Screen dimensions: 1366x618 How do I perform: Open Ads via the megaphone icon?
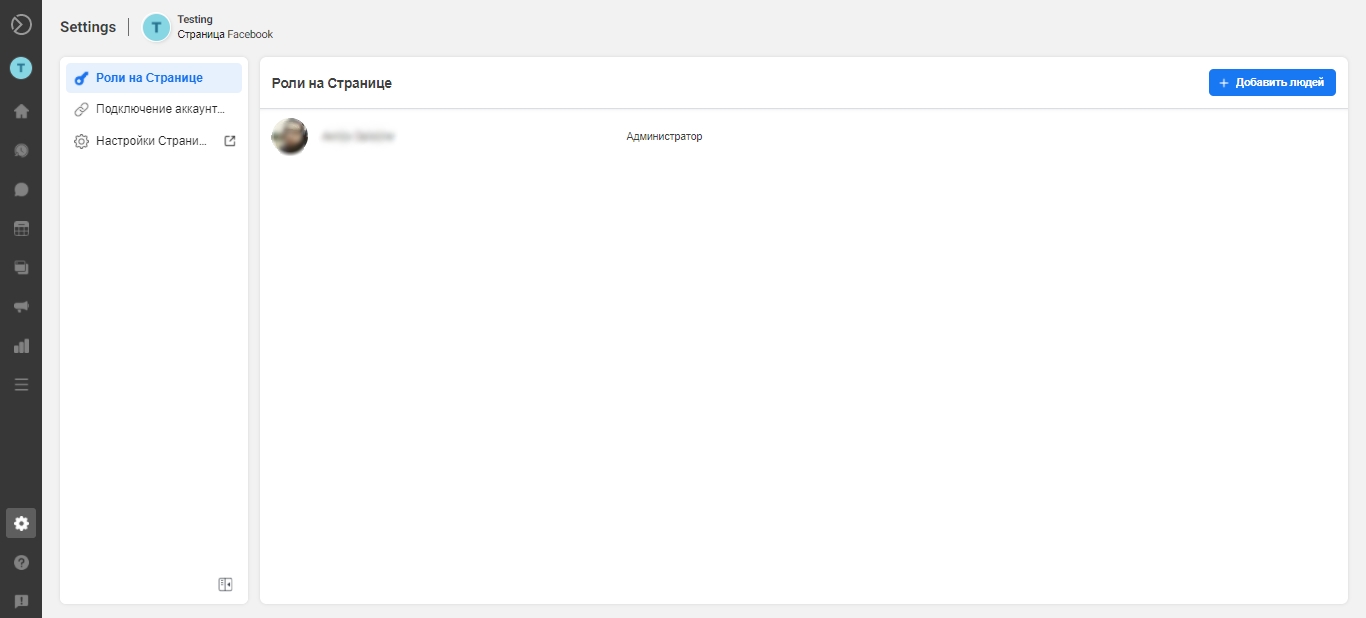(21, 307)
